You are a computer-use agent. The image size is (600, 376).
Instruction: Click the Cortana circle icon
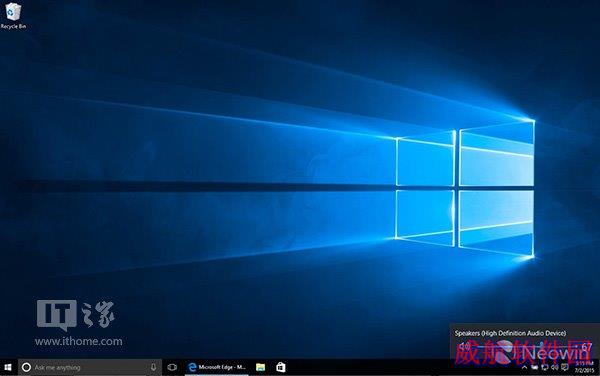pos(26,368)
